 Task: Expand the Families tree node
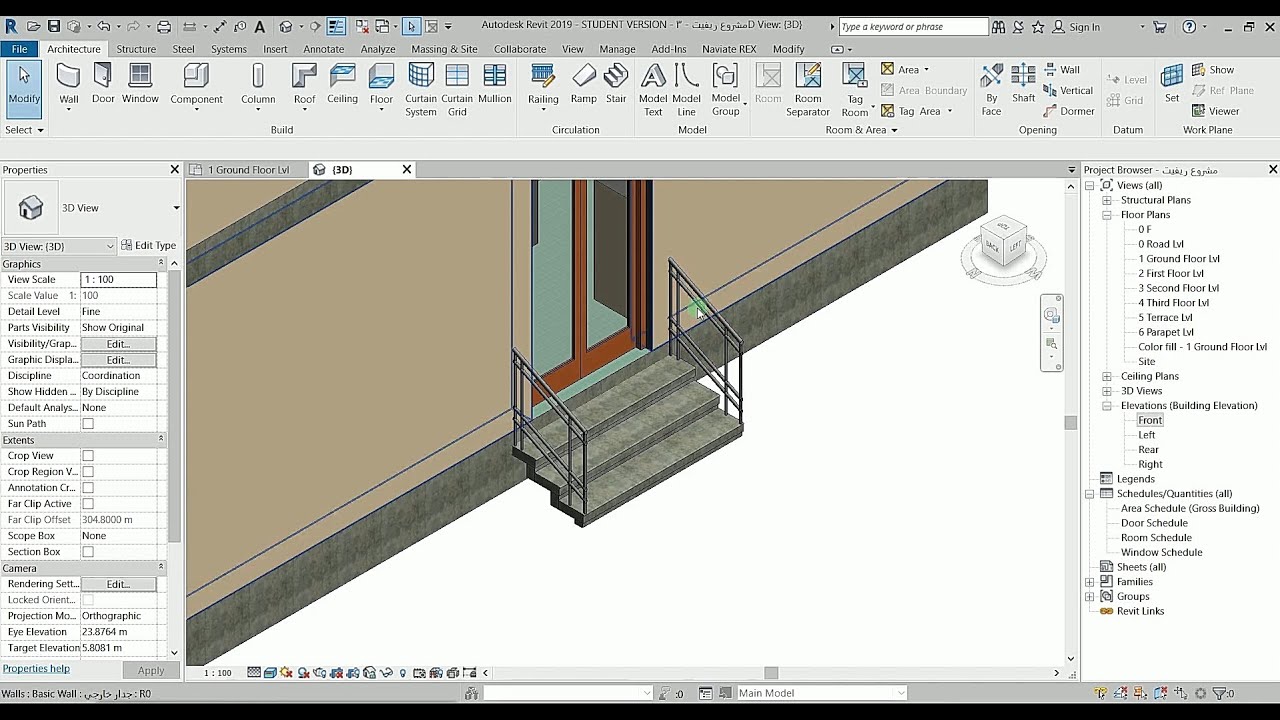(x=1090, y=582)
